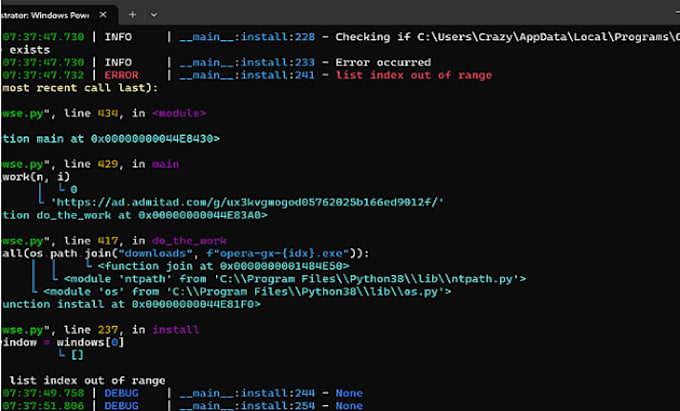Click the 'Error occurred' log message

pos(383,62)
